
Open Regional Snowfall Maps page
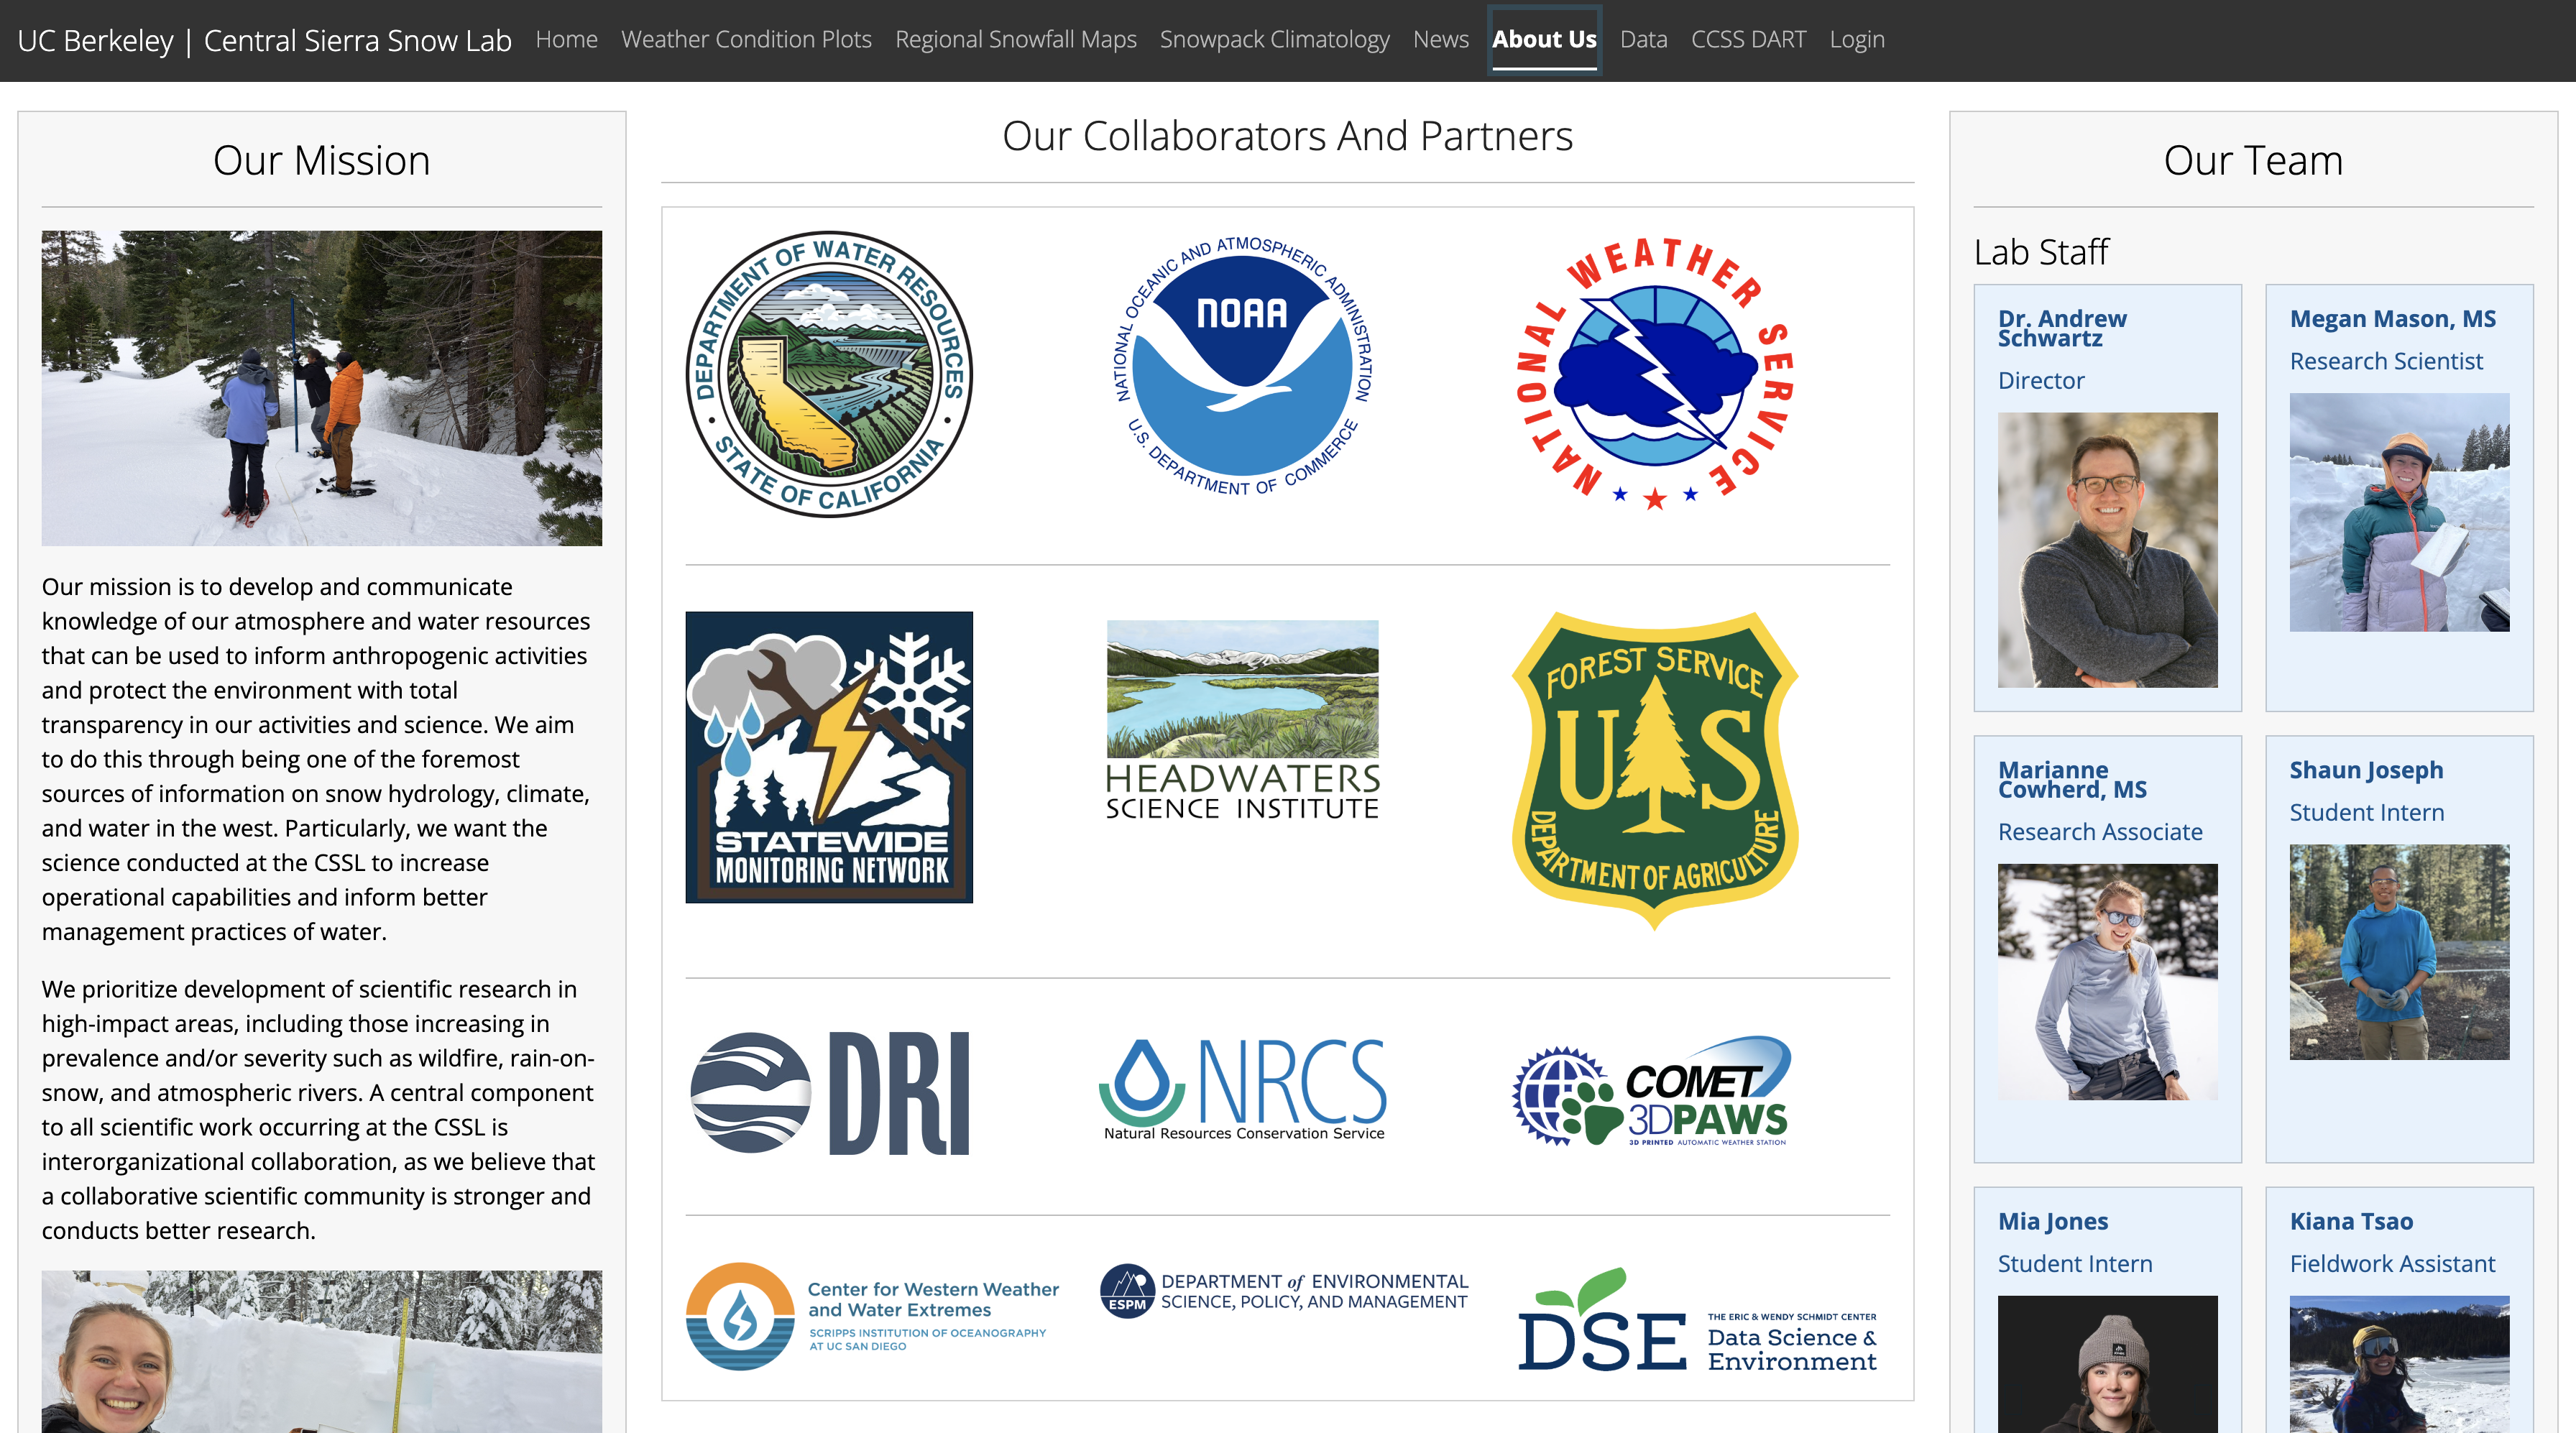(1015, 39)
